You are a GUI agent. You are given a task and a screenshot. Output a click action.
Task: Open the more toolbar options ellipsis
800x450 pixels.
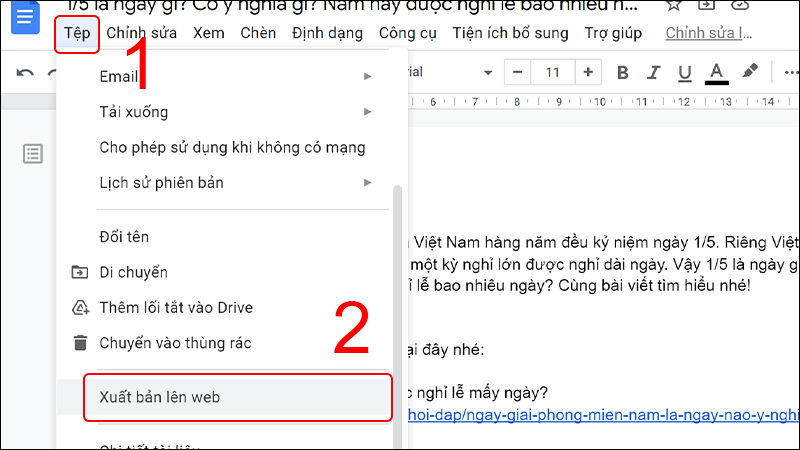click(791, 73)
